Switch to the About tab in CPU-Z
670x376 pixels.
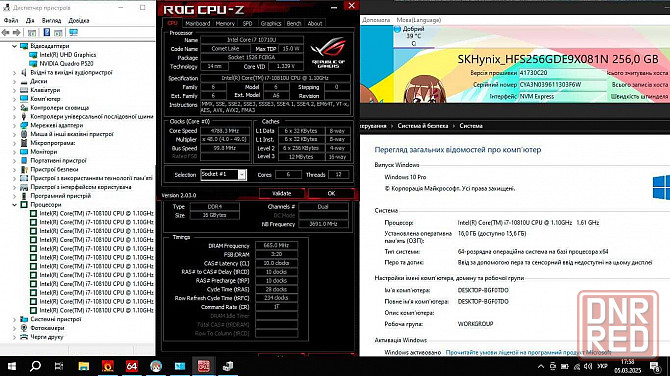click(315, 24)
